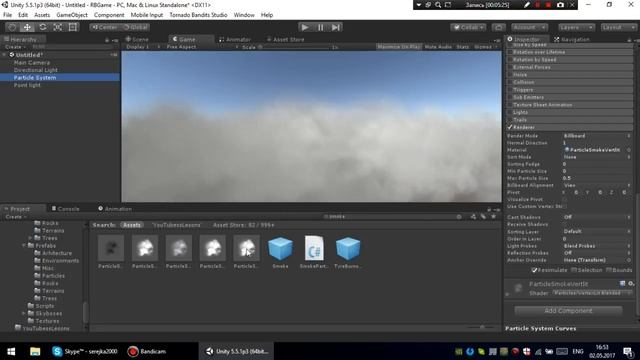Click the search-by-type filter icon
Image resolution: width=640 pixels, height=360 pixels.
click(473, 217)
